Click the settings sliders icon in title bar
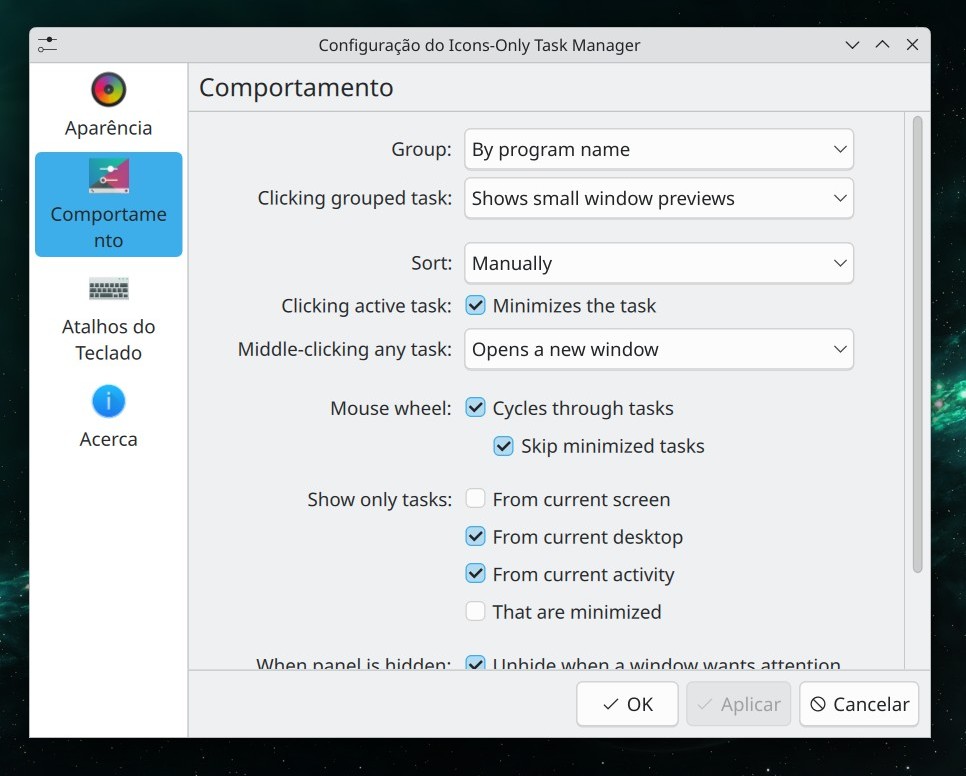 click(x=47, y=45)
